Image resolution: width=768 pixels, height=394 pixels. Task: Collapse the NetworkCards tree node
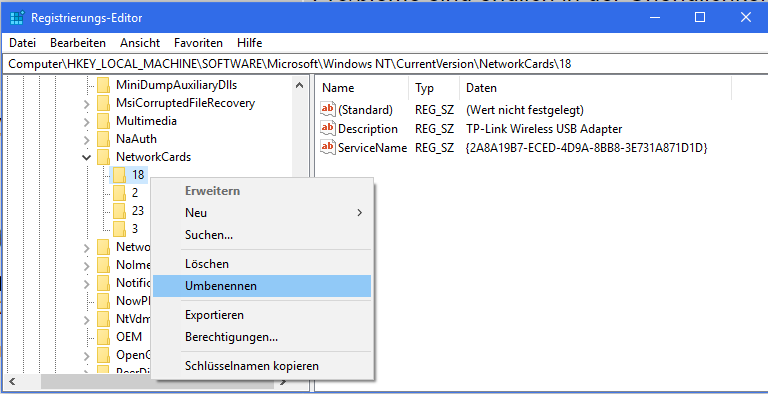pyautogui.click(x=87, y=157)
